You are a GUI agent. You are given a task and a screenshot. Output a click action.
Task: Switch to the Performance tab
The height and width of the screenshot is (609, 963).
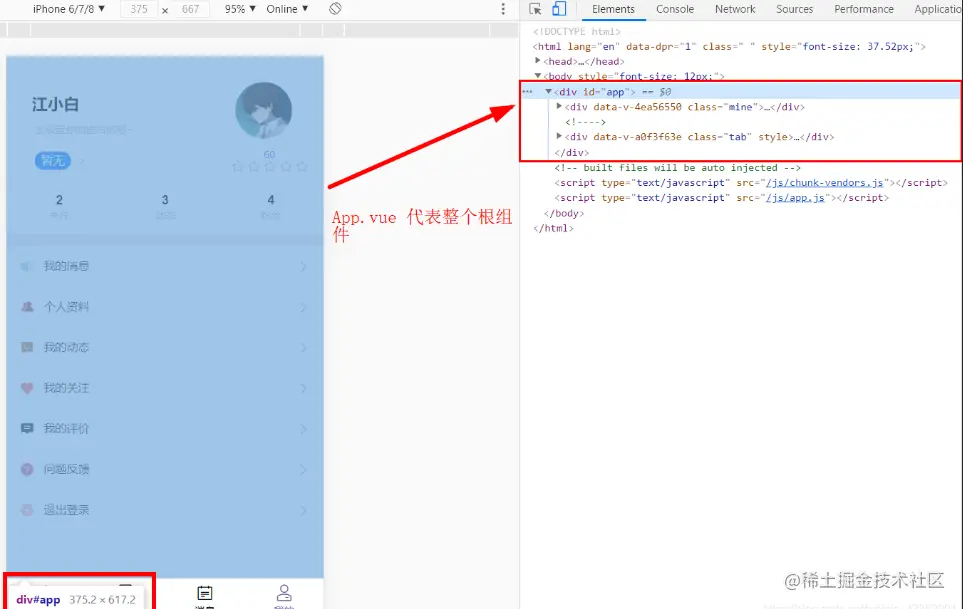[864, 9]
